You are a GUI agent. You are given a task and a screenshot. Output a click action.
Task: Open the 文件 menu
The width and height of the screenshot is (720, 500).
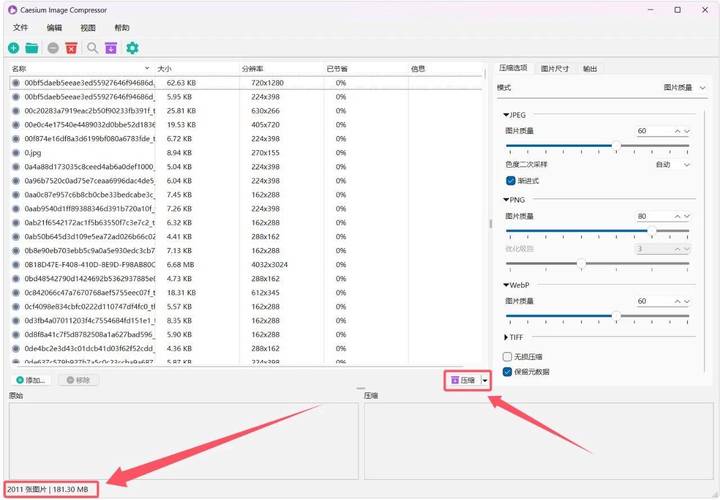[20, 28]
